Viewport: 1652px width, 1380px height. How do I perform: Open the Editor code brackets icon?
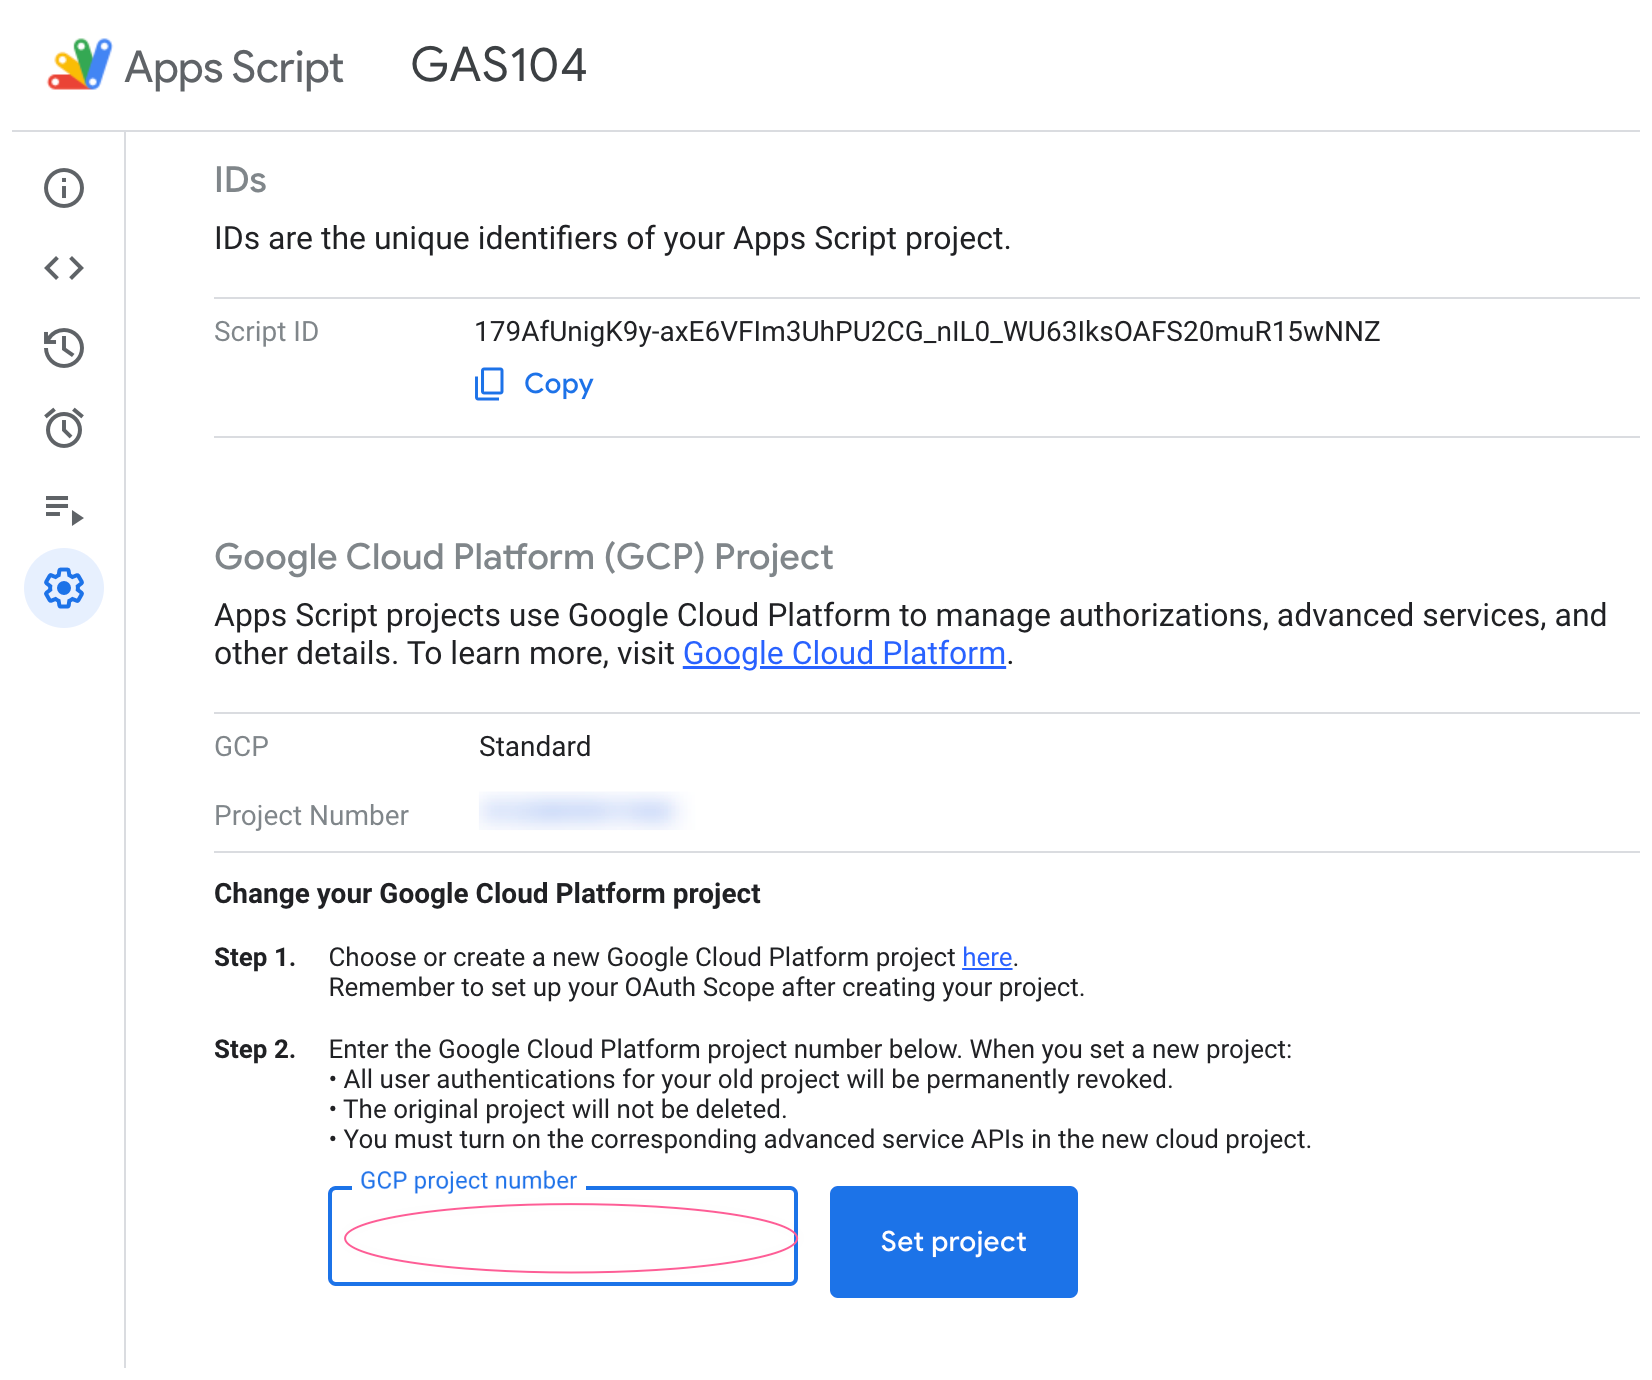click(x=64, y=268)
